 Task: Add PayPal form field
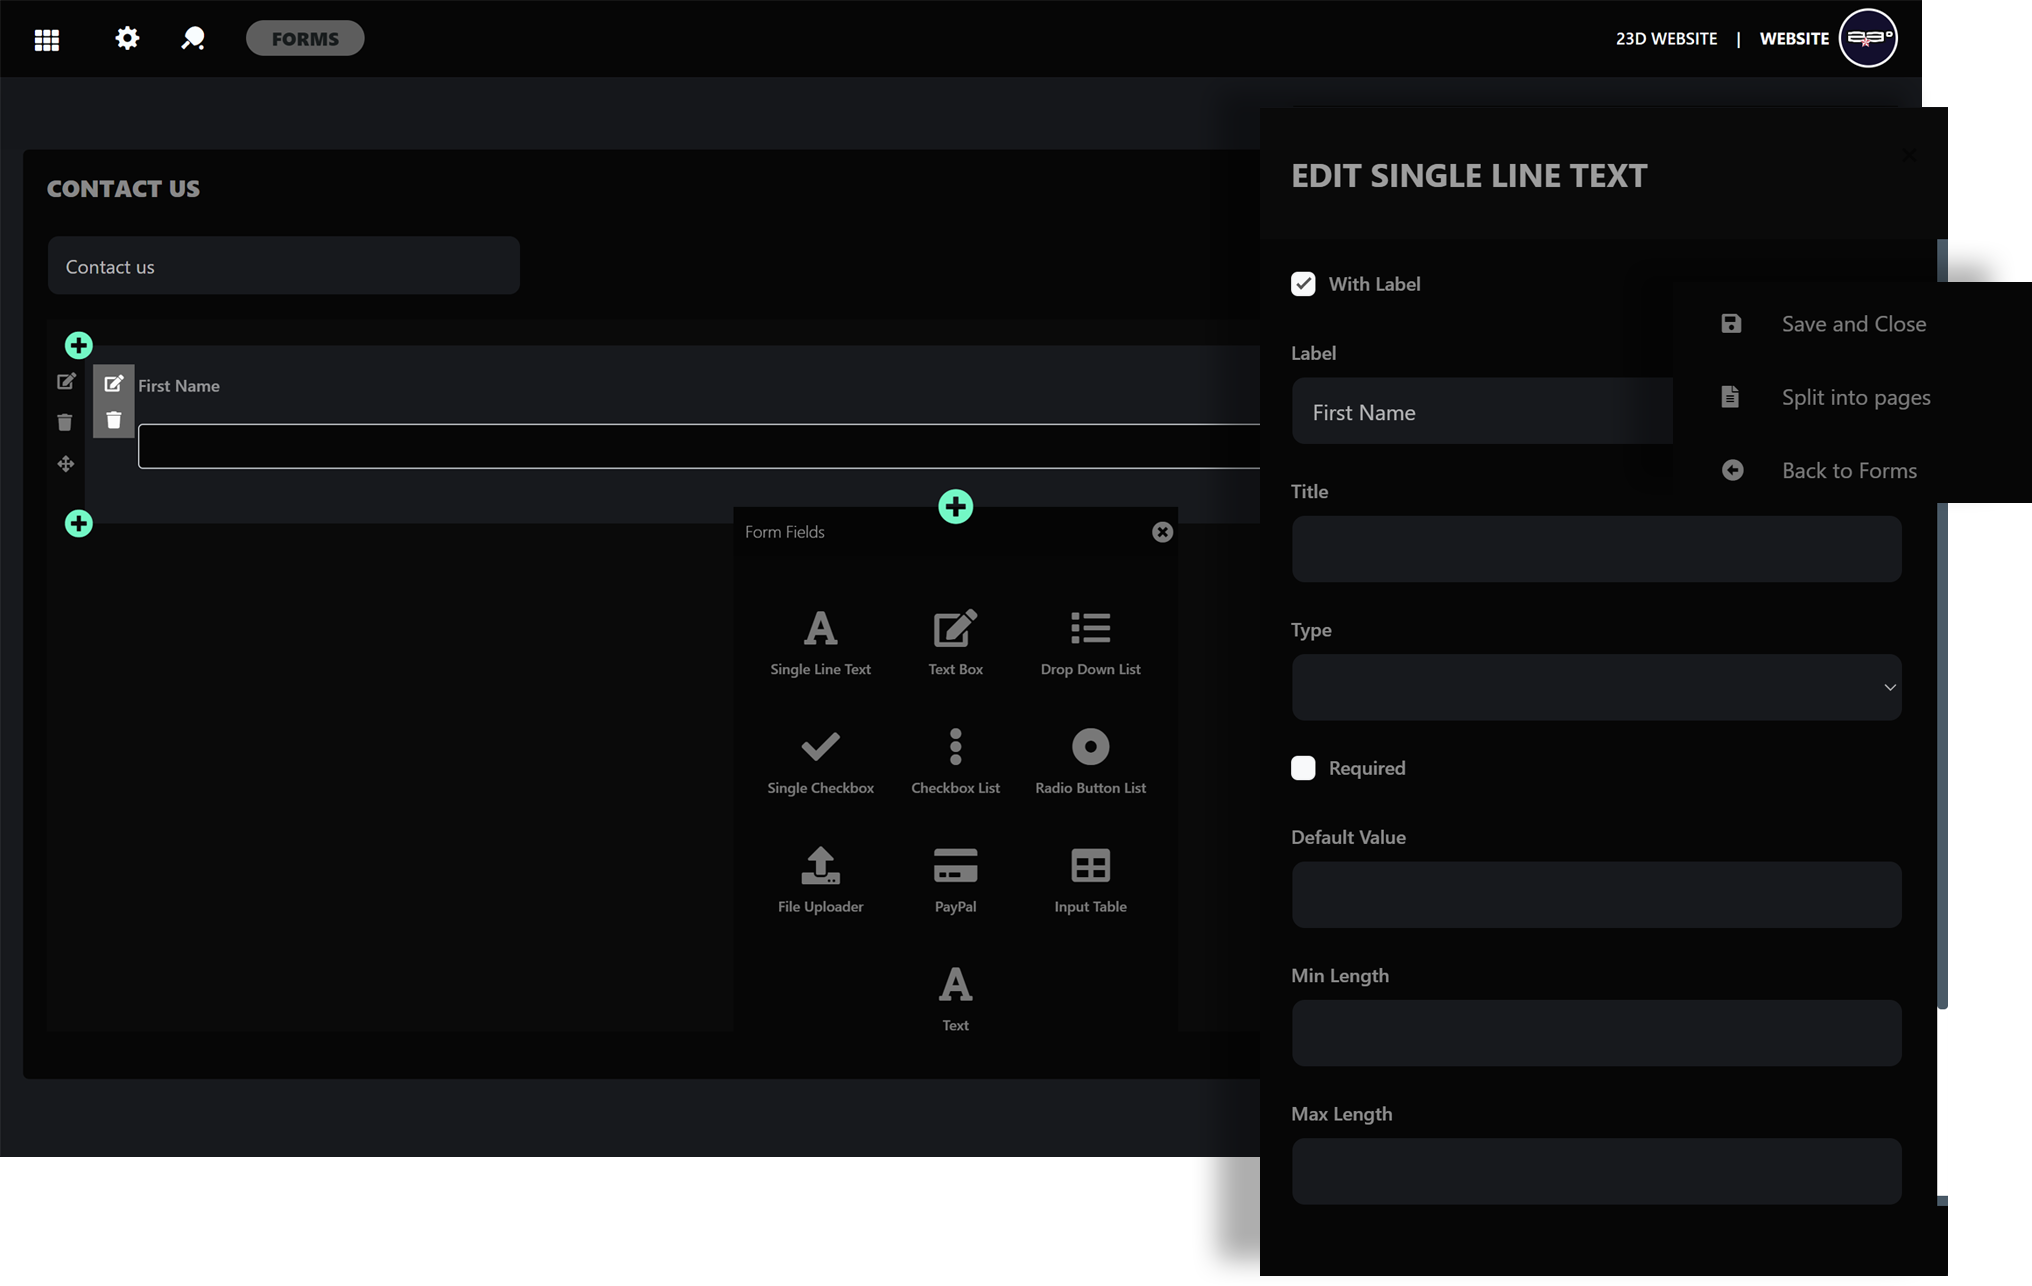pyautogui.click(x=955, y=879)
